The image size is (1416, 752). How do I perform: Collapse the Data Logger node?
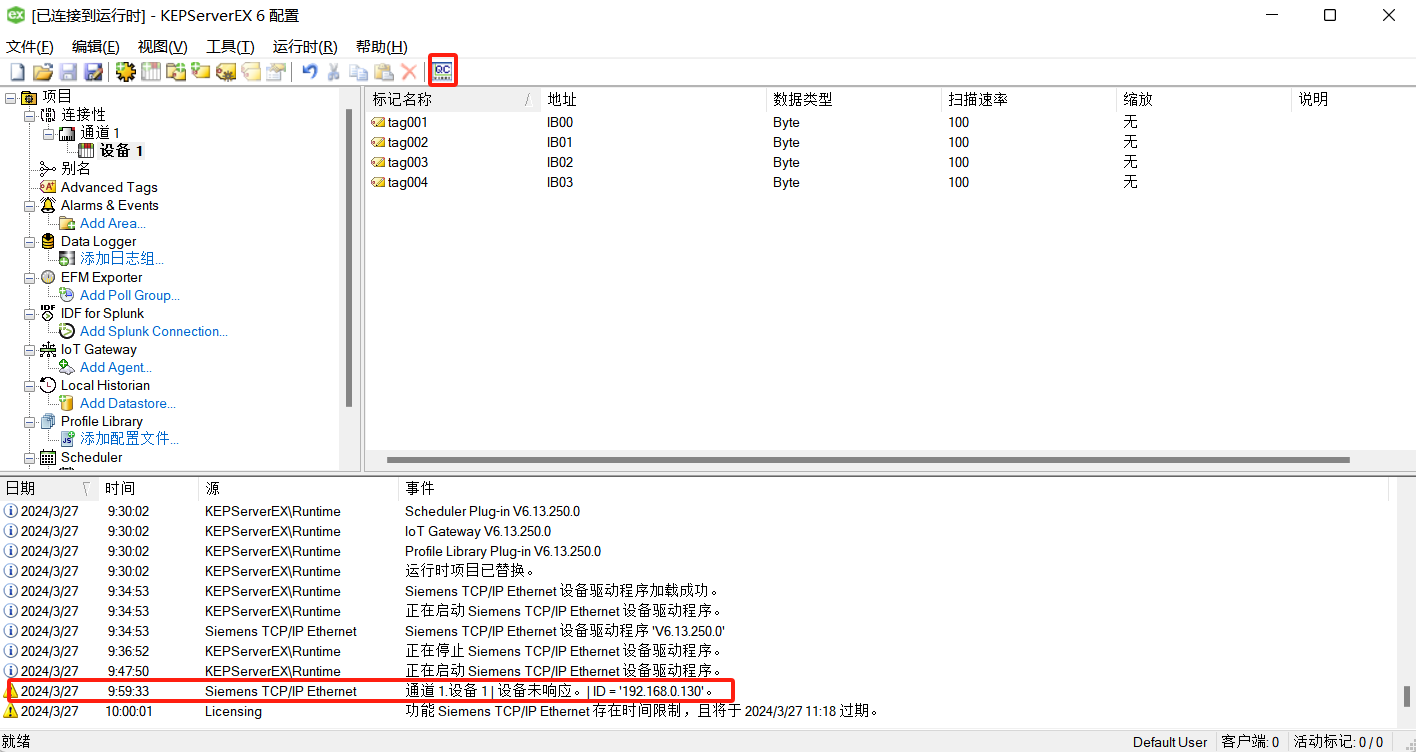(x=29, y=241)
